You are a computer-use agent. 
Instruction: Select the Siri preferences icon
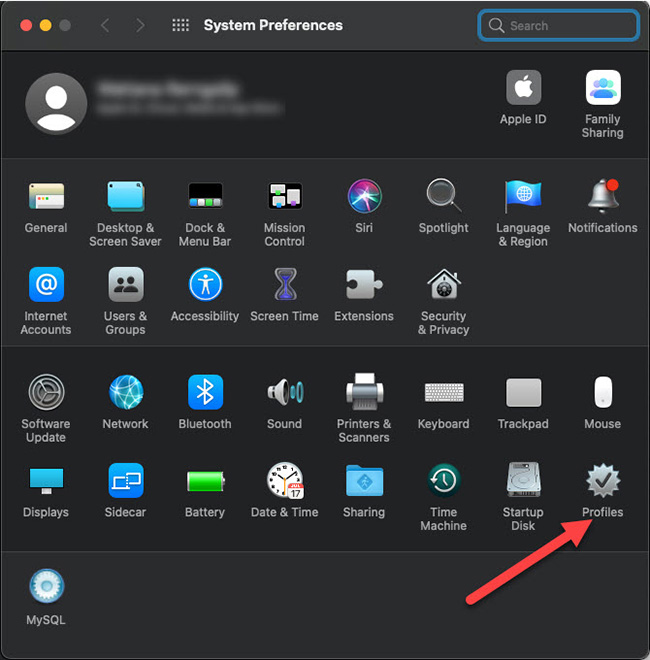364,197
